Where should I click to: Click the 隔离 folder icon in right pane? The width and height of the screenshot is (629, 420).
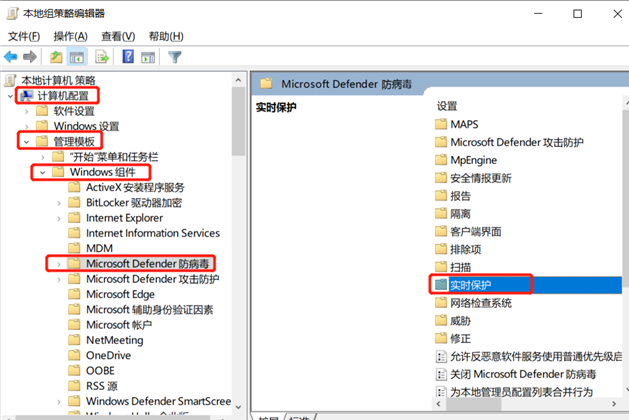[441, 213]
